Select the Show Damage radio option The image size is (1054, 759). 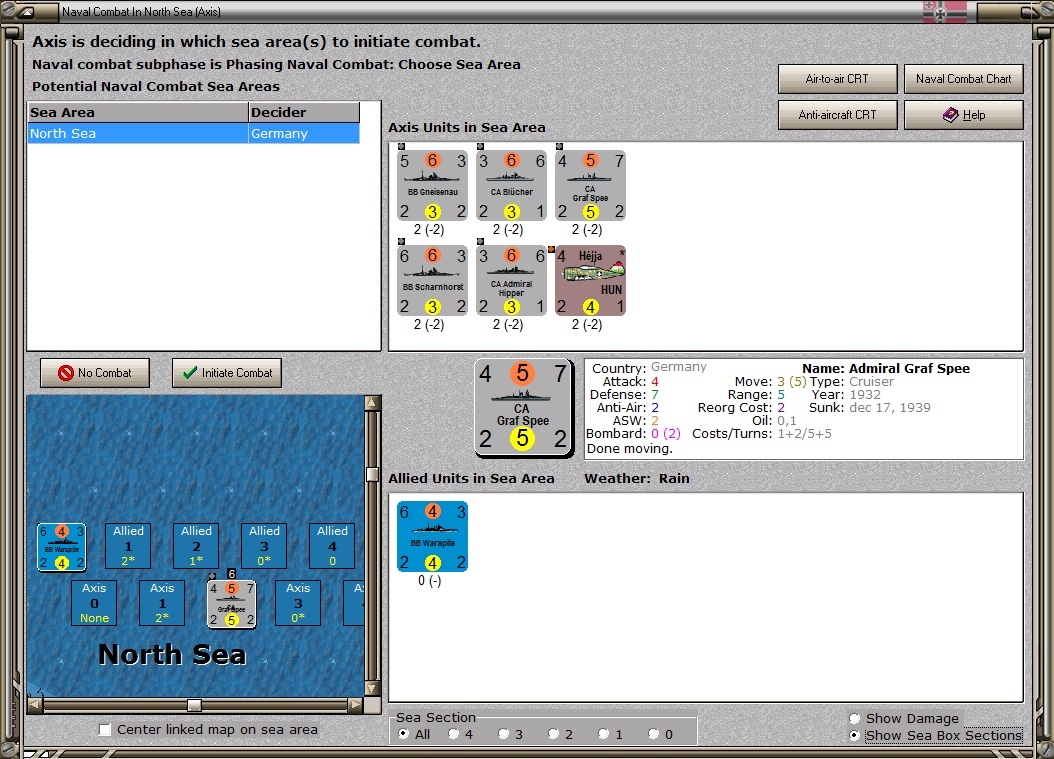coord(855,719)
